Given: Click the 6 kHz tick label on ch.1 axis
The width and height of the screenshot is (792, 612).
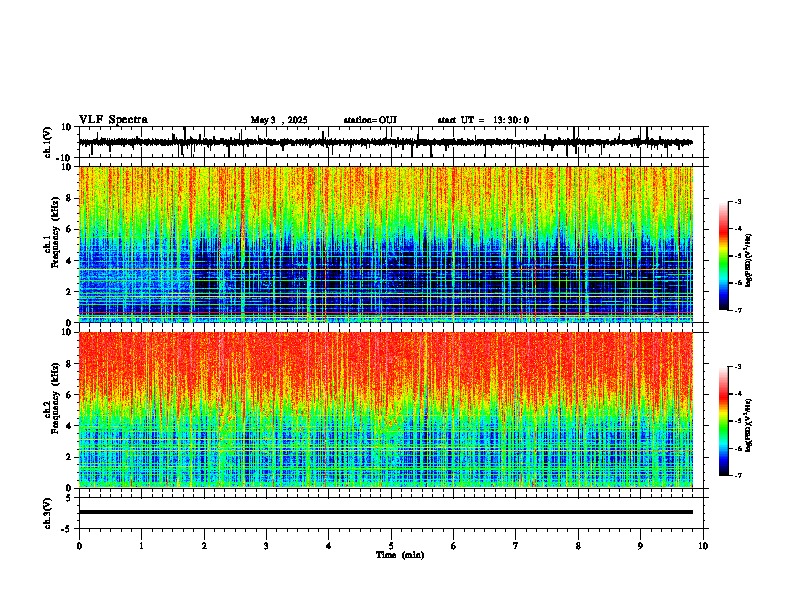Looking at the screenshot, I should point(69,230).
